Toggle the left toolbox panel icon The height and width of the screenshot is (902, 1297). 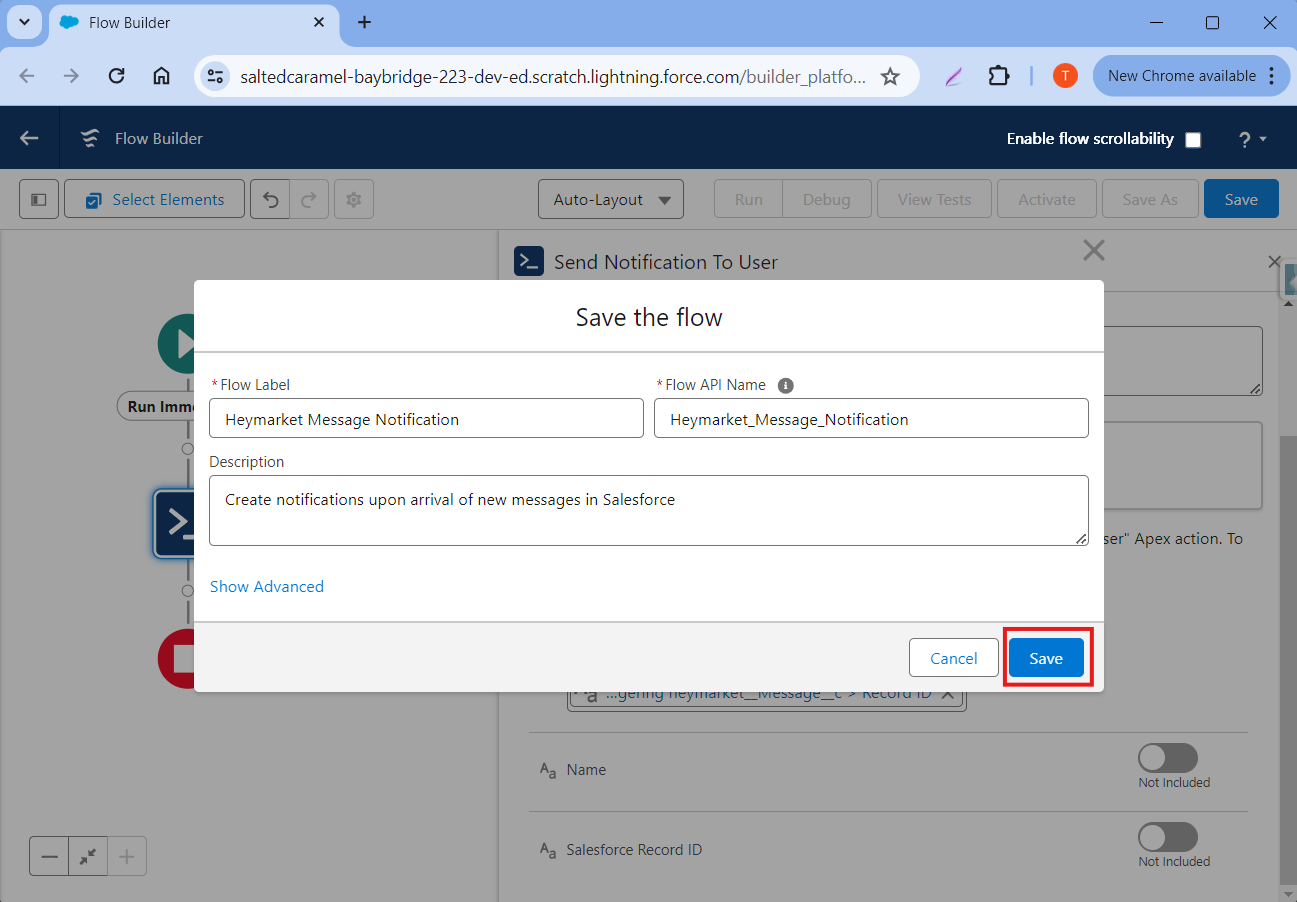(x=39, y=199)
